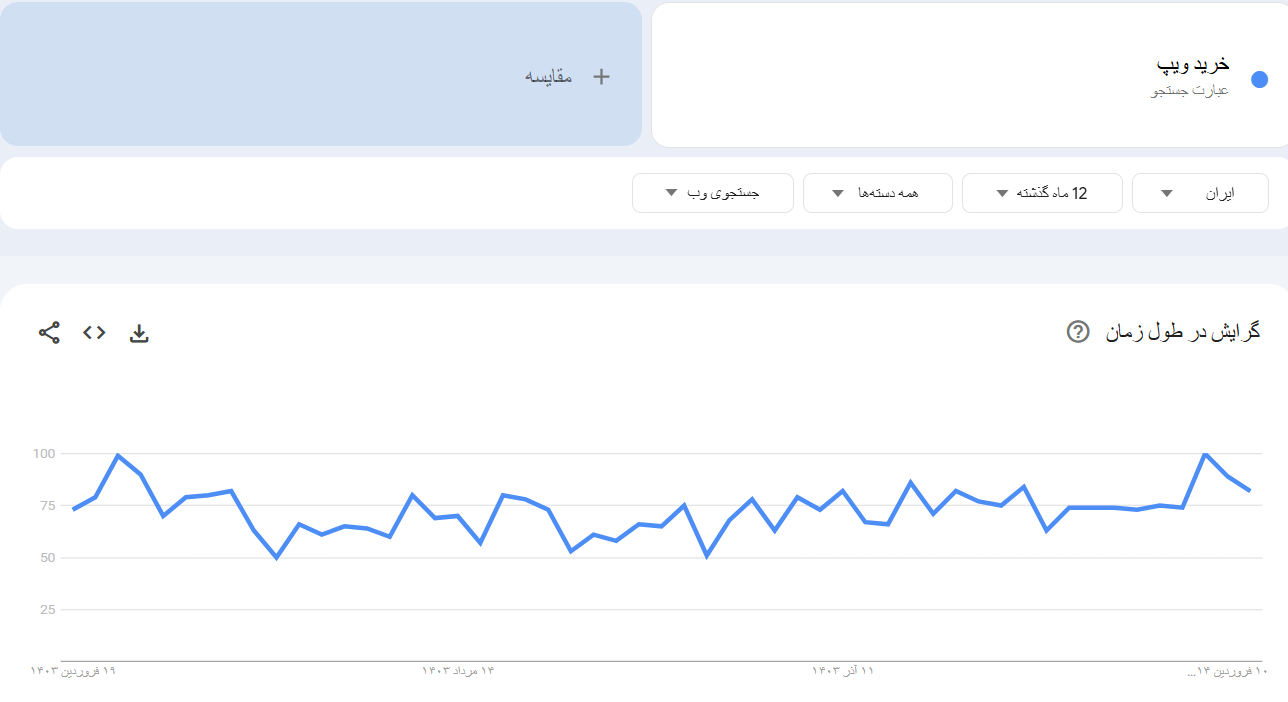1288x702 pixels.
Task: Click the ۱۹ فروردین ۱۴۰۳ date label
Action: (x=73, y=670)
